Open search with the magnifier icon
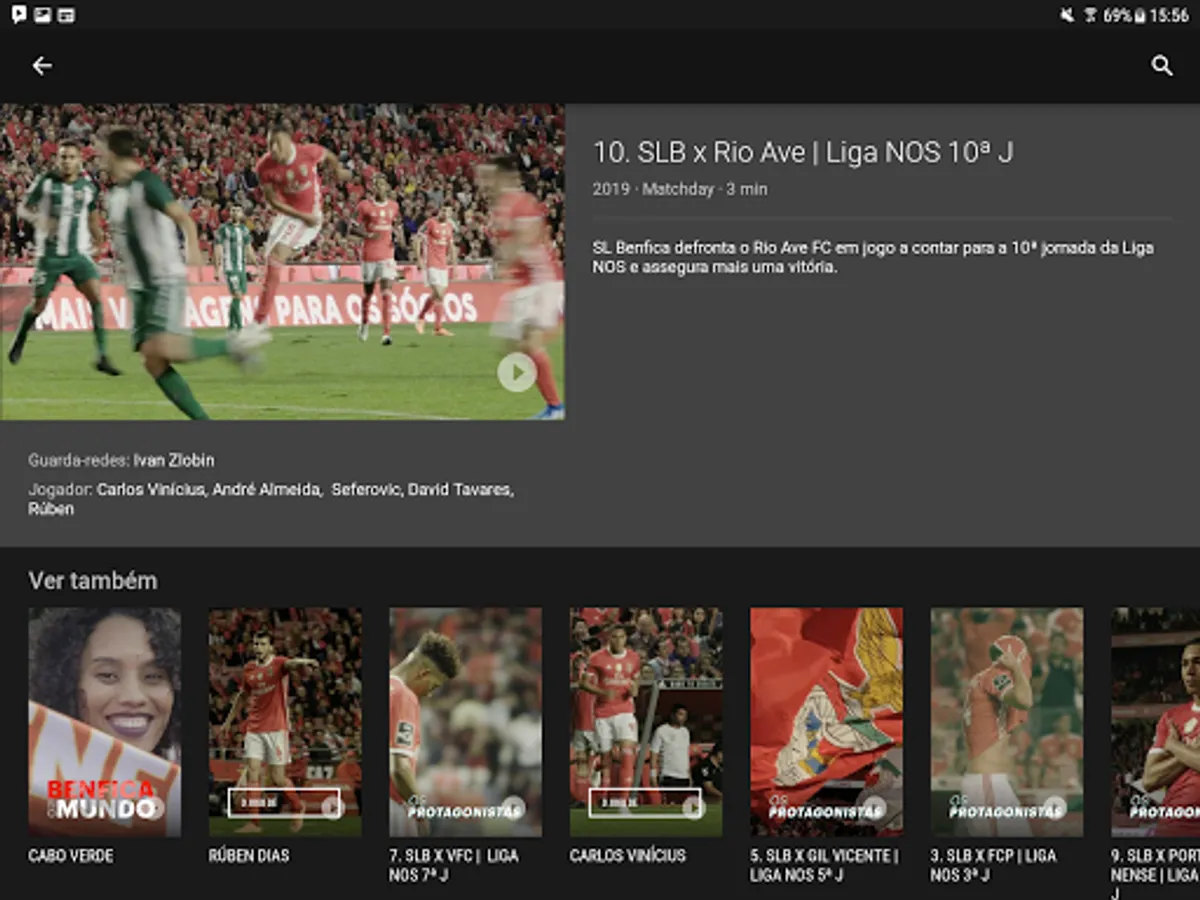Viewport: 1200px width, 900px height. tap(1162, 66)
